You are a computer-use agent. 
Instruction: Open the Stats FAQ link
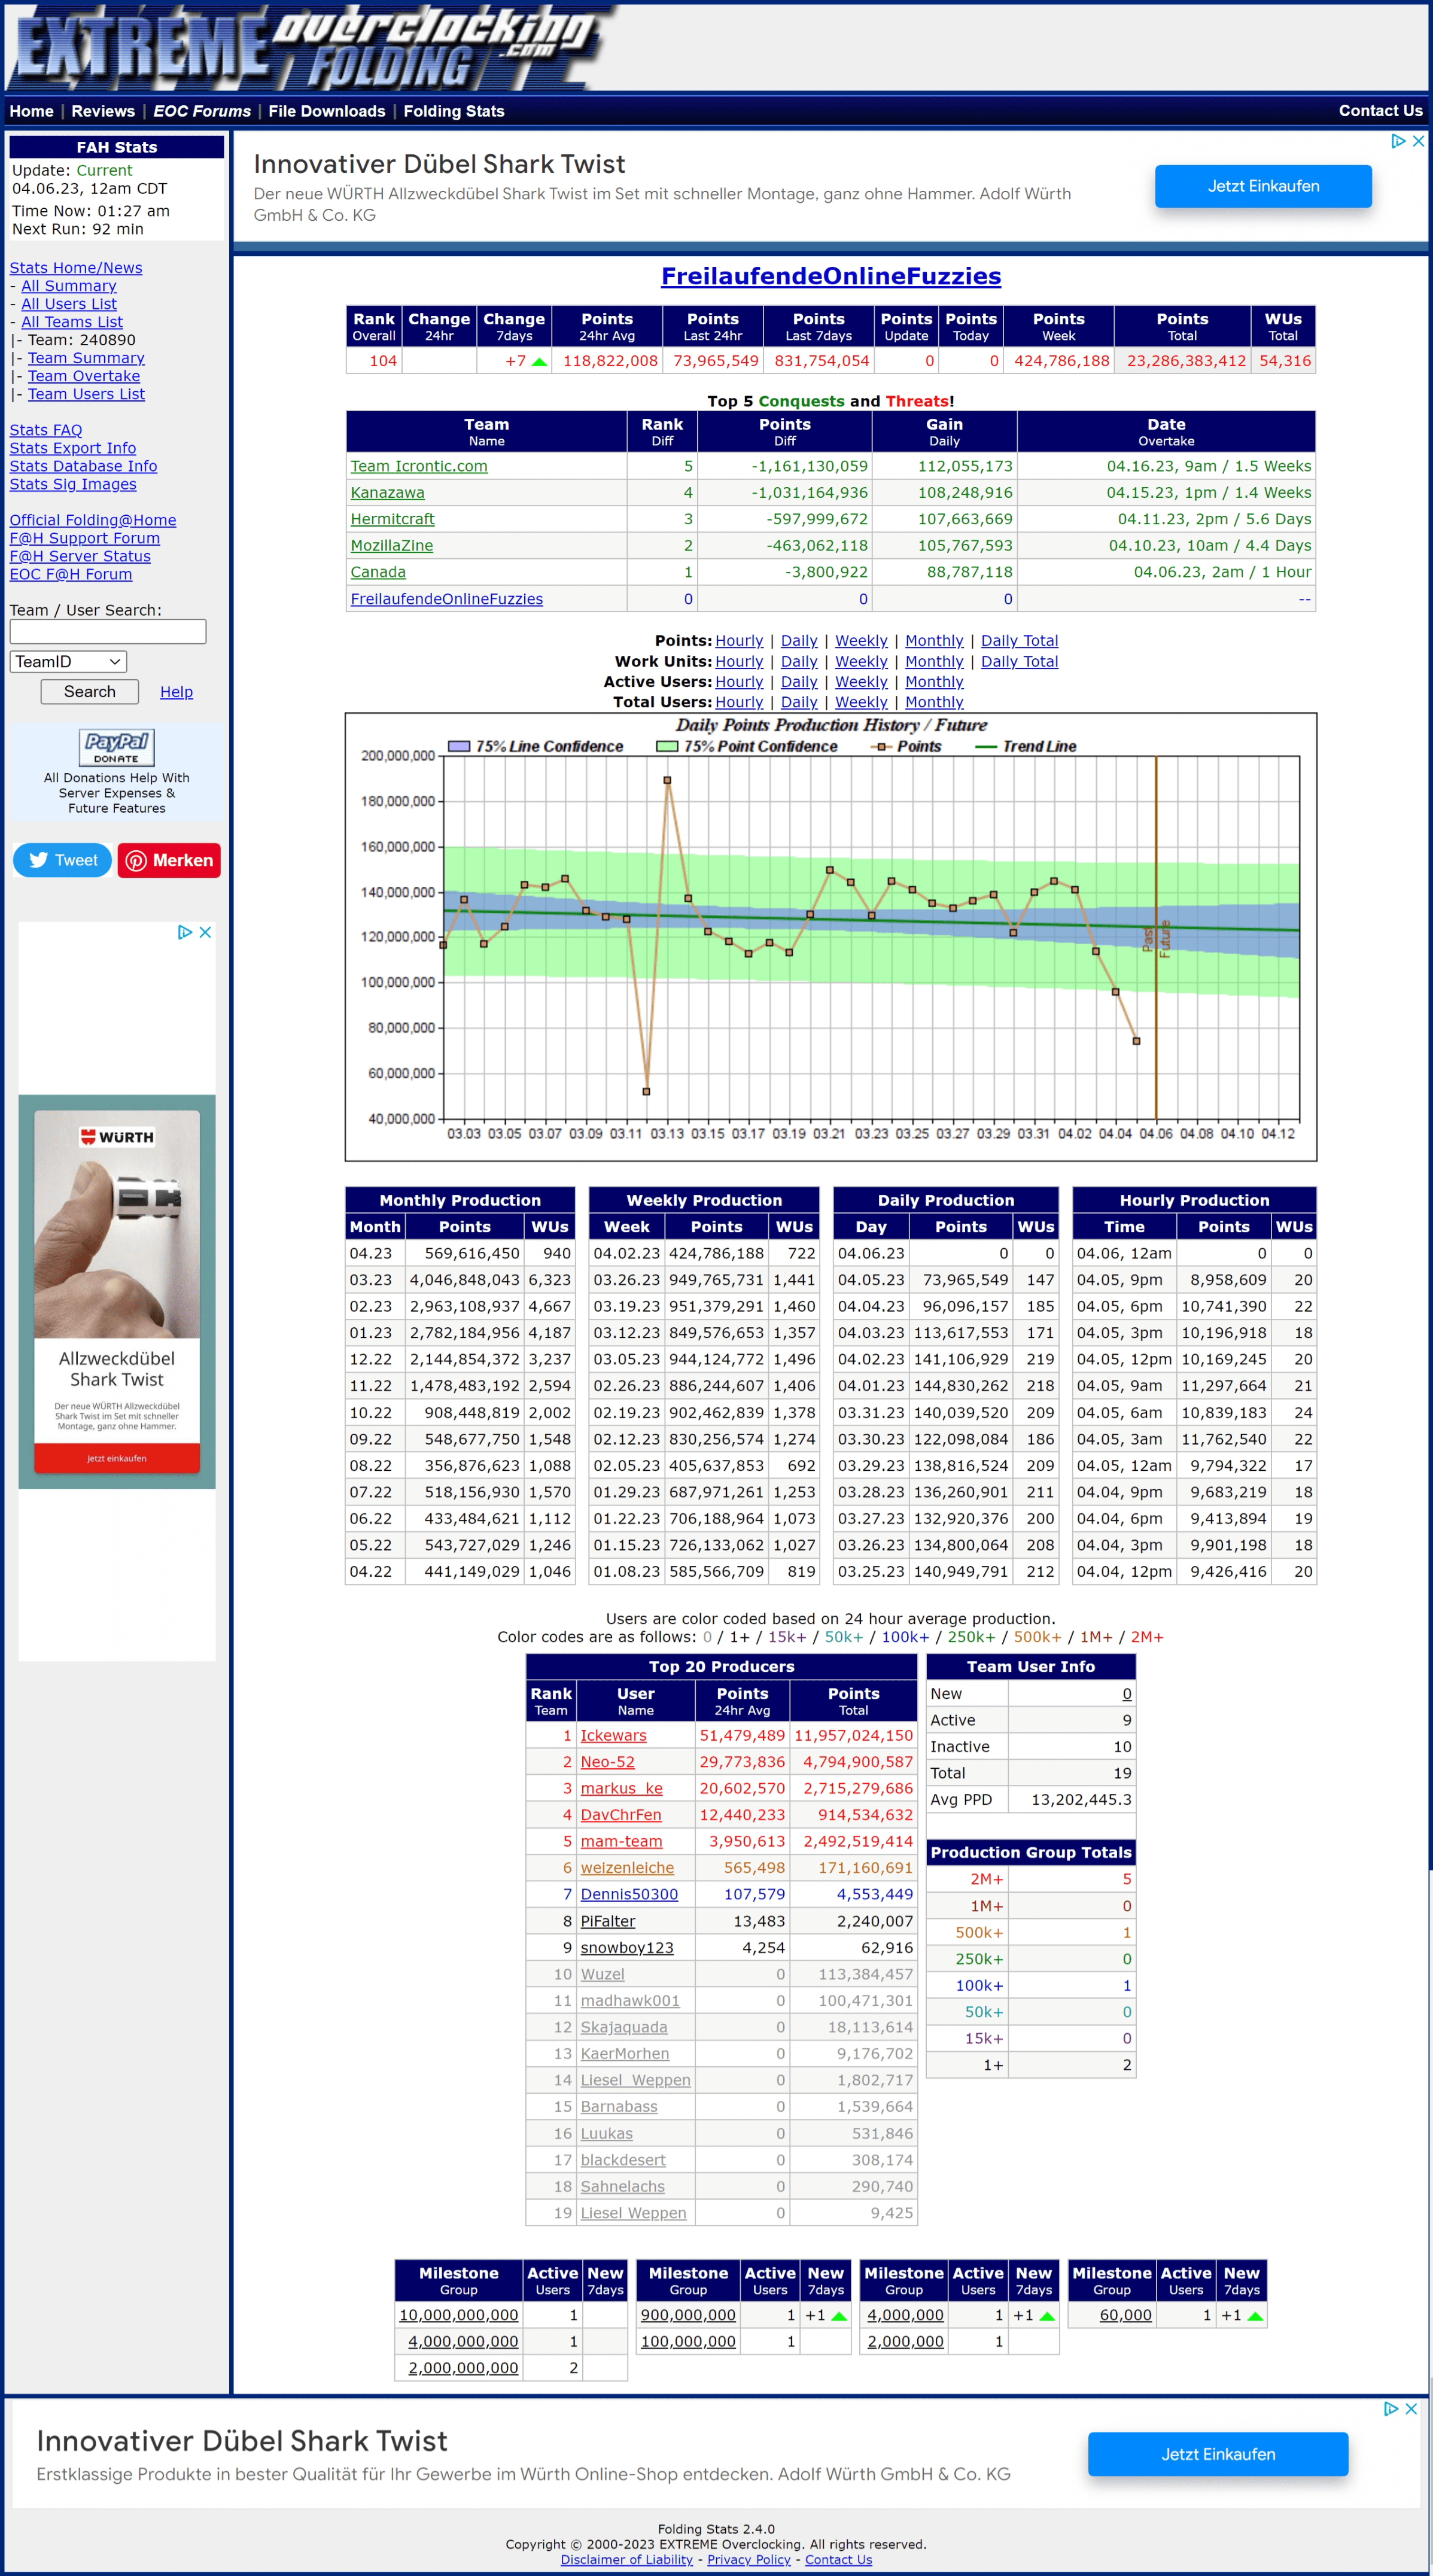pos(46,430)
